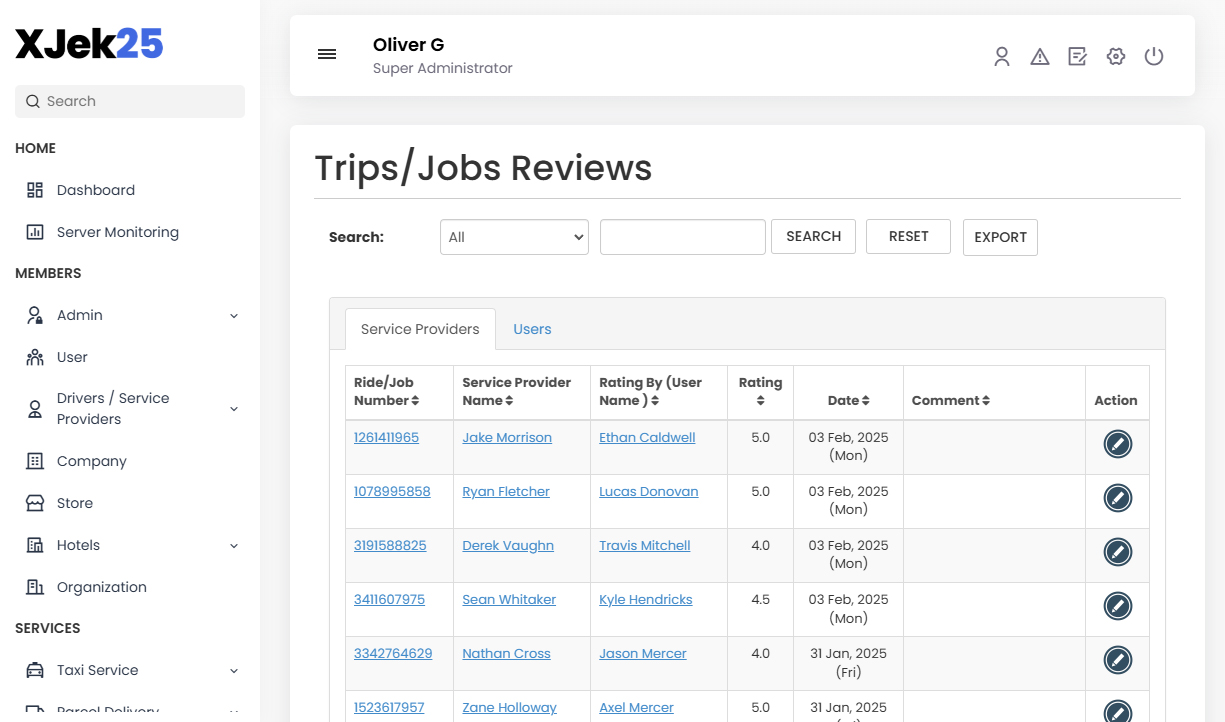
Task: Select the Service Providers tab
Action: 419,328
